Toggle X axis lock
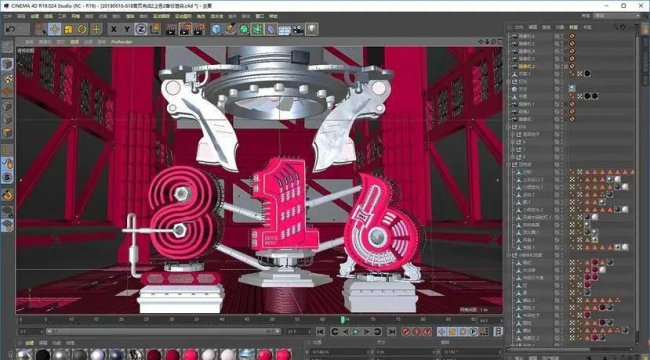Viewport: 650px width, 360px height. point(113,29)
